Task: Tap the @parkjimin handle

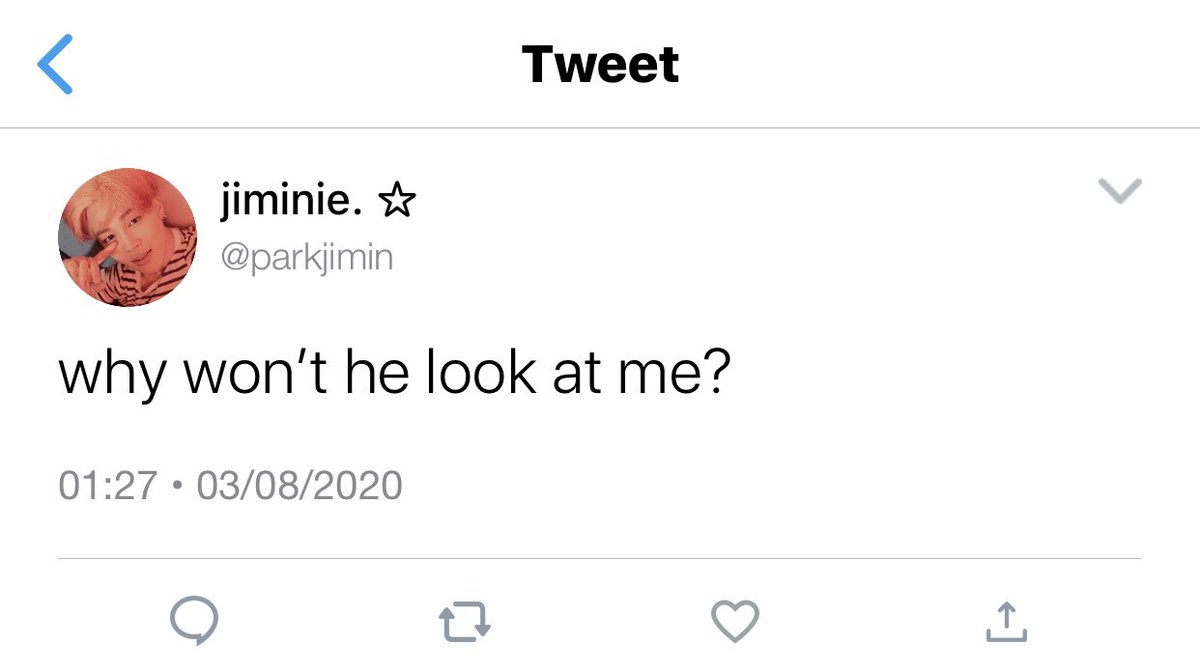Action: click(x=307, y=258)
